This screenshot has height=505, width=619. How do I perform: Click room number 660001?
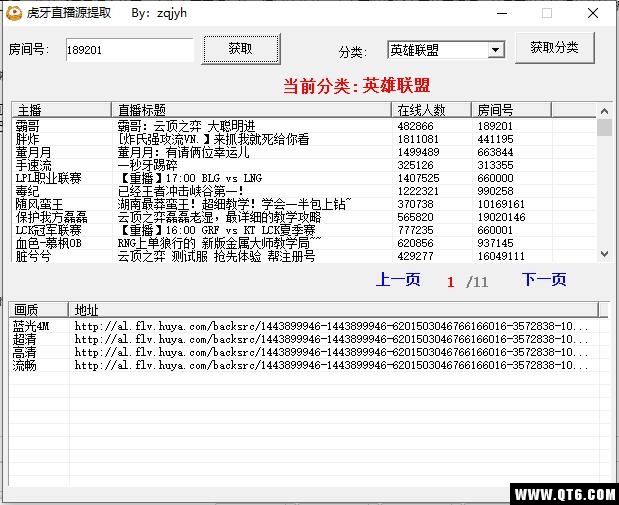[x=495, y=231]
